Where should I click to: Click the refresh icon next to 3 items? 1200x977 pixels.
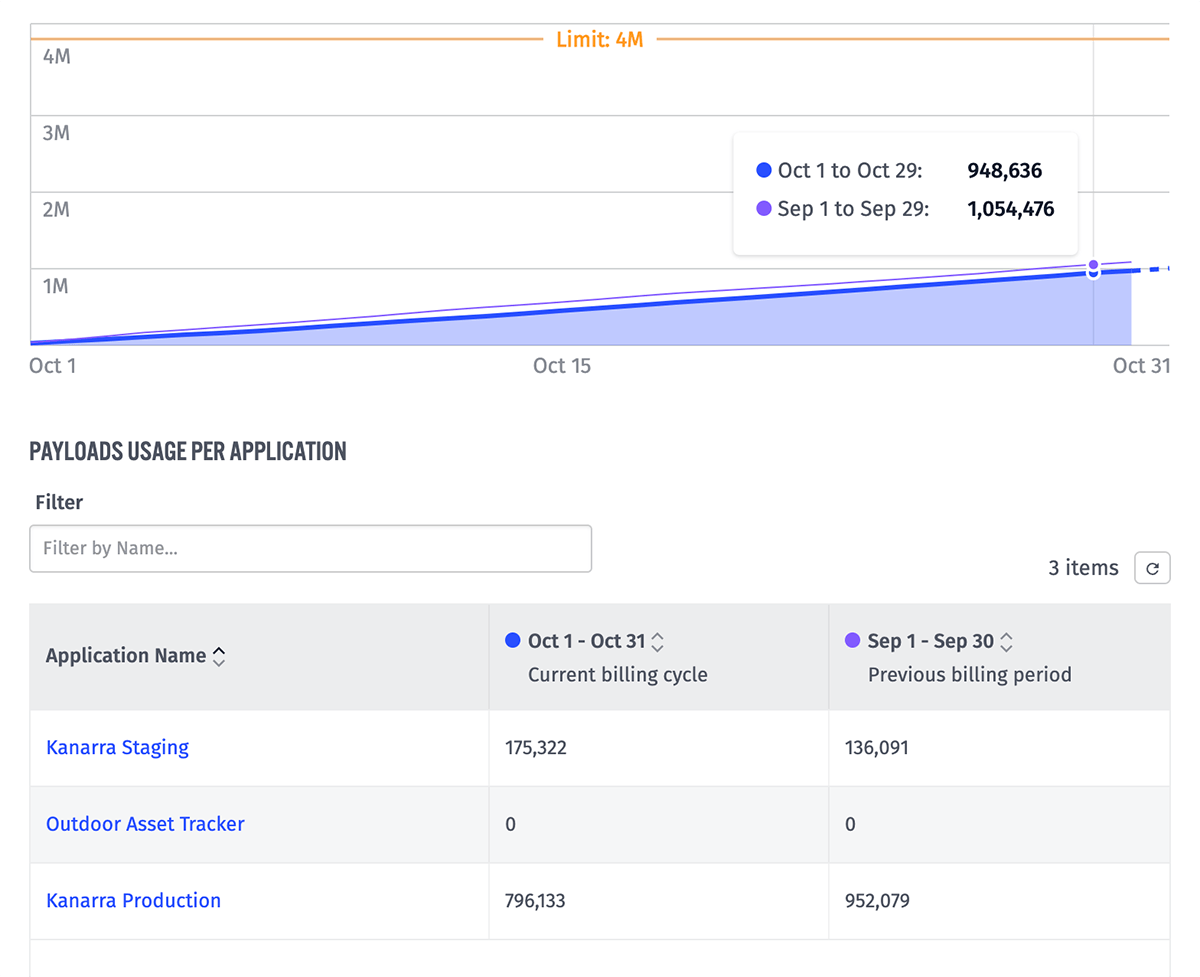[x=1152, y=568]
